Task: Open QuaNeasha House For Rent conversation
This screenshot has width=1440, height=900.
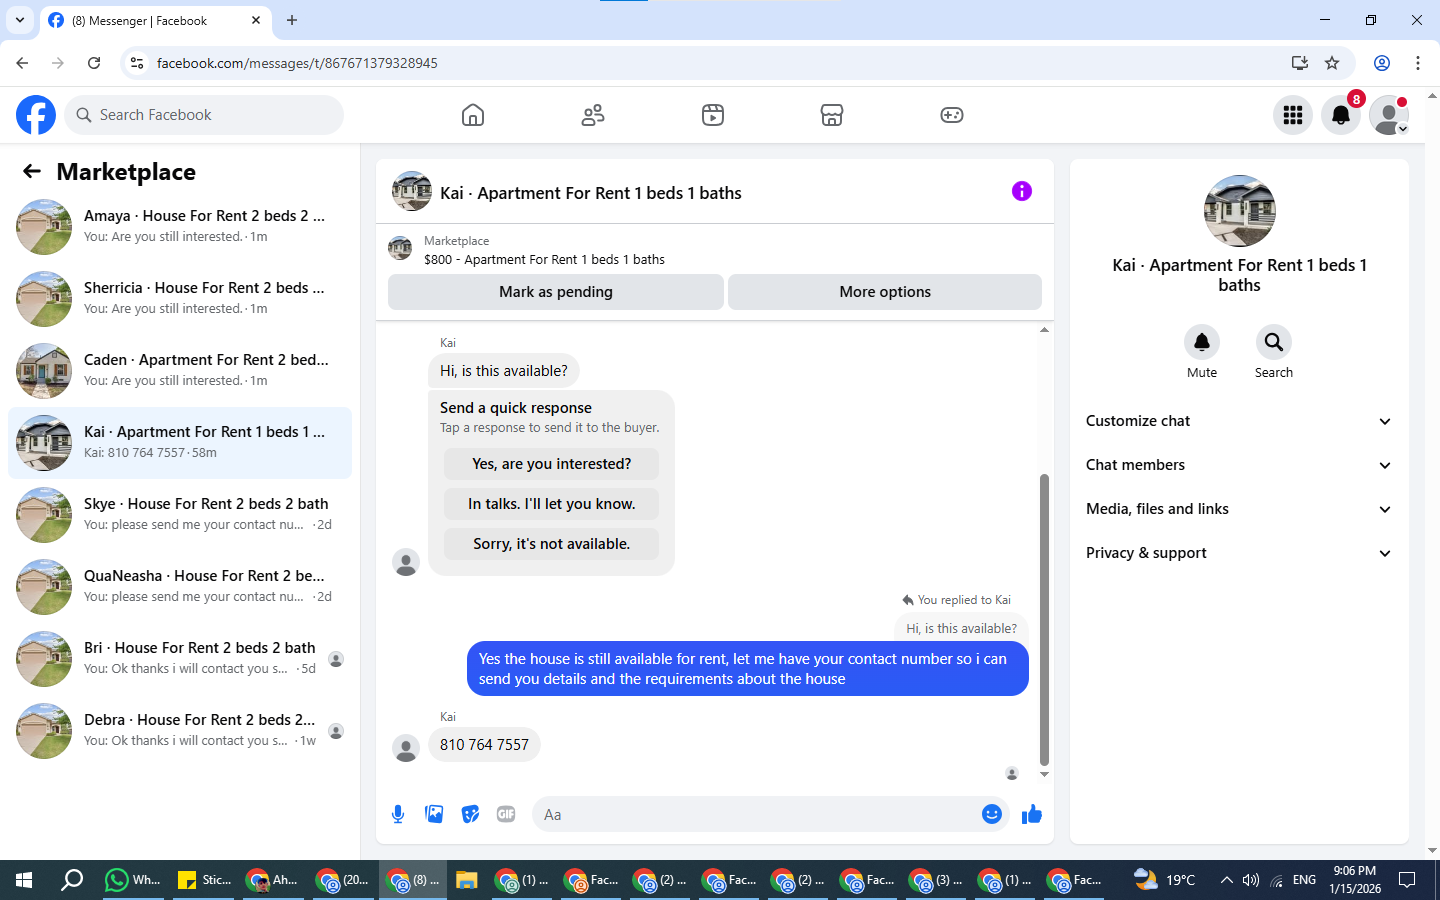Action: click(x=180, y=587)
